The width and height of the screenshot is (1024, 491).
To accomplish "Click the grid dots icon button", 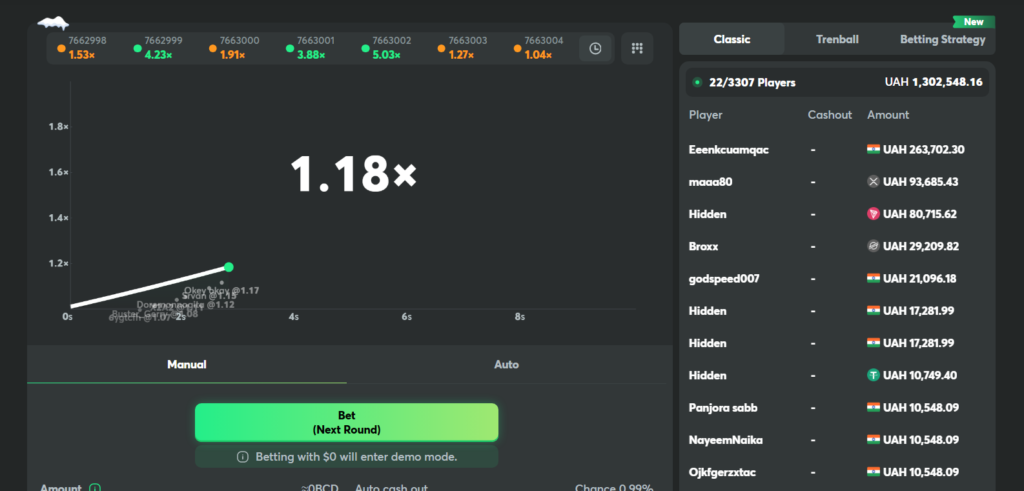I will click(x=636, y=48).
